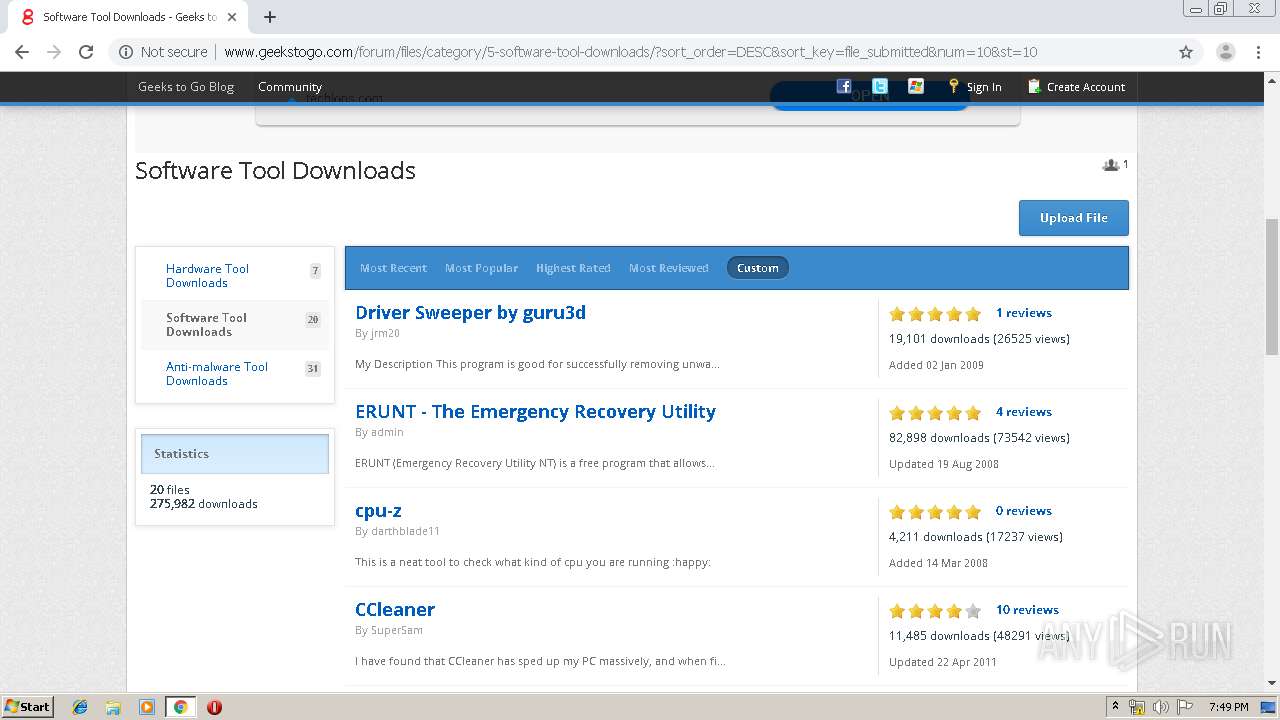Sort by the Most Popular tab

(481, 268)
